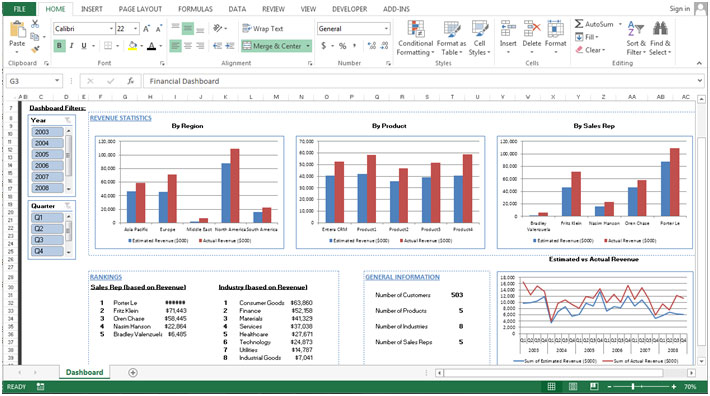Open Cell Styles gallery
The image size is (710, 396).
click(480, 38)
